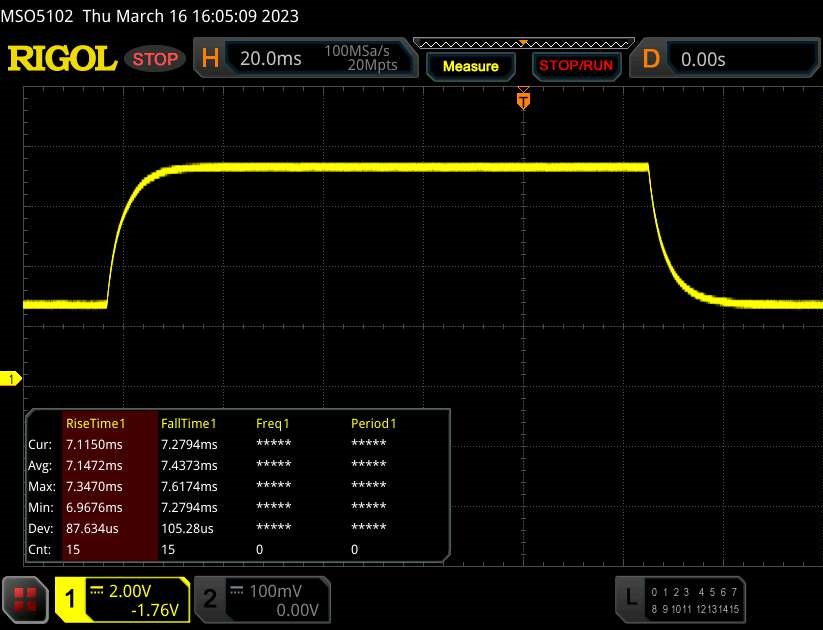This screenshot has width=823, height=630.
Task: Open the function navigation grid icon
Action: (25, 600)
